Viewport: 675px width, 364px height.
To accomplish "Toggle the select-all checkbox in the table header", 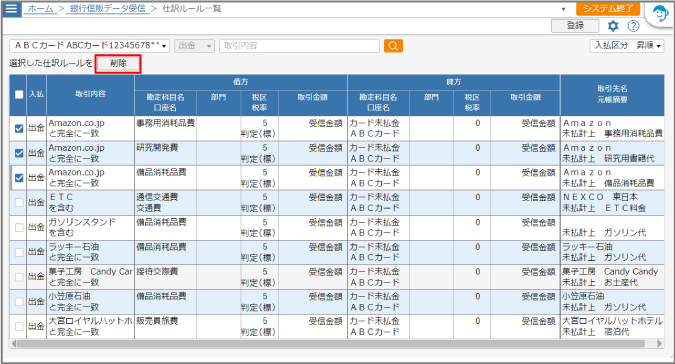I will point(19,94).
